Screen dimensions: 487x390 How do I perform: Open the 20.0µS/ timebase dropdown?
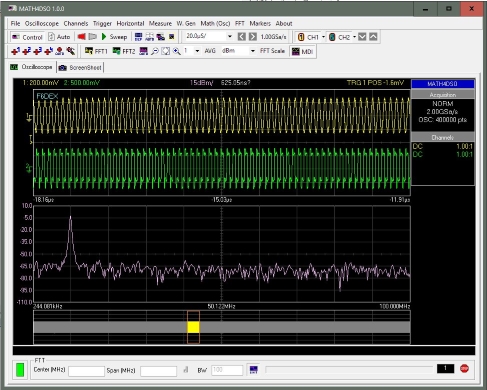[x=230, y=36]
